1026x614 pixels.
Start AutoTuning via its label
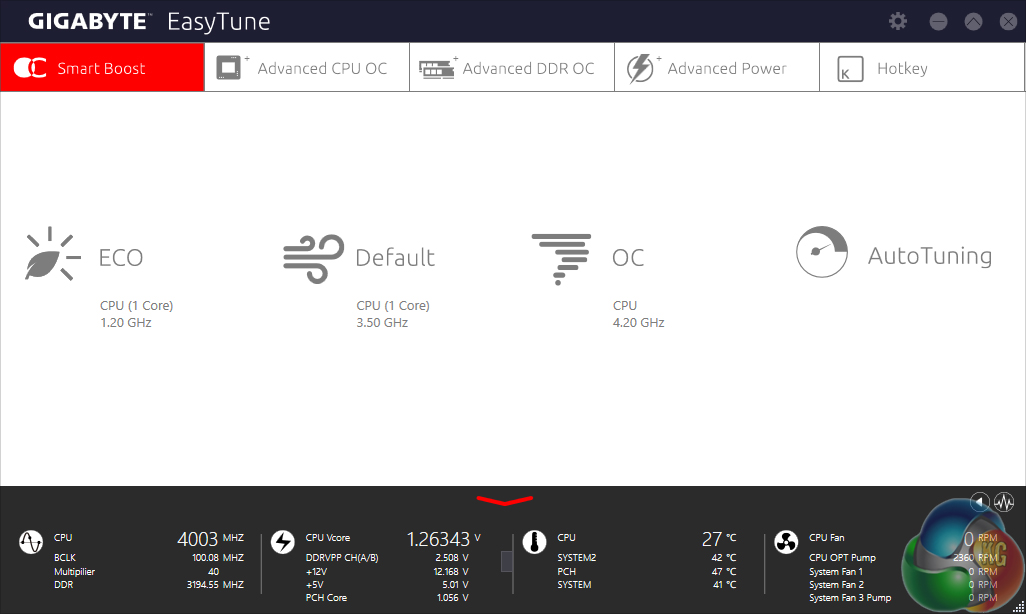(930, 256)
